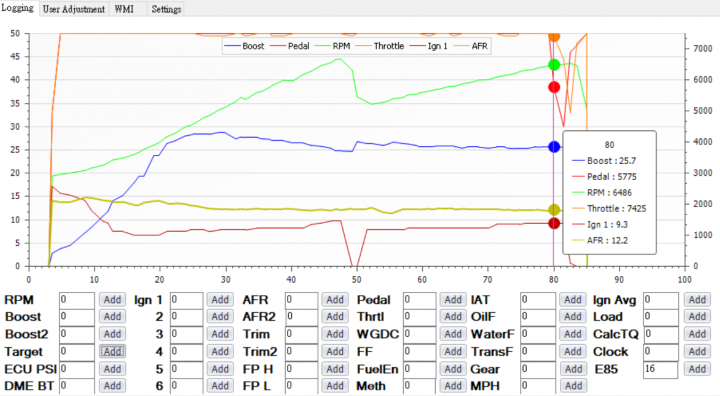Add the DME BT parameter
This screenshot has height=396, width=720.
point(112,386)
